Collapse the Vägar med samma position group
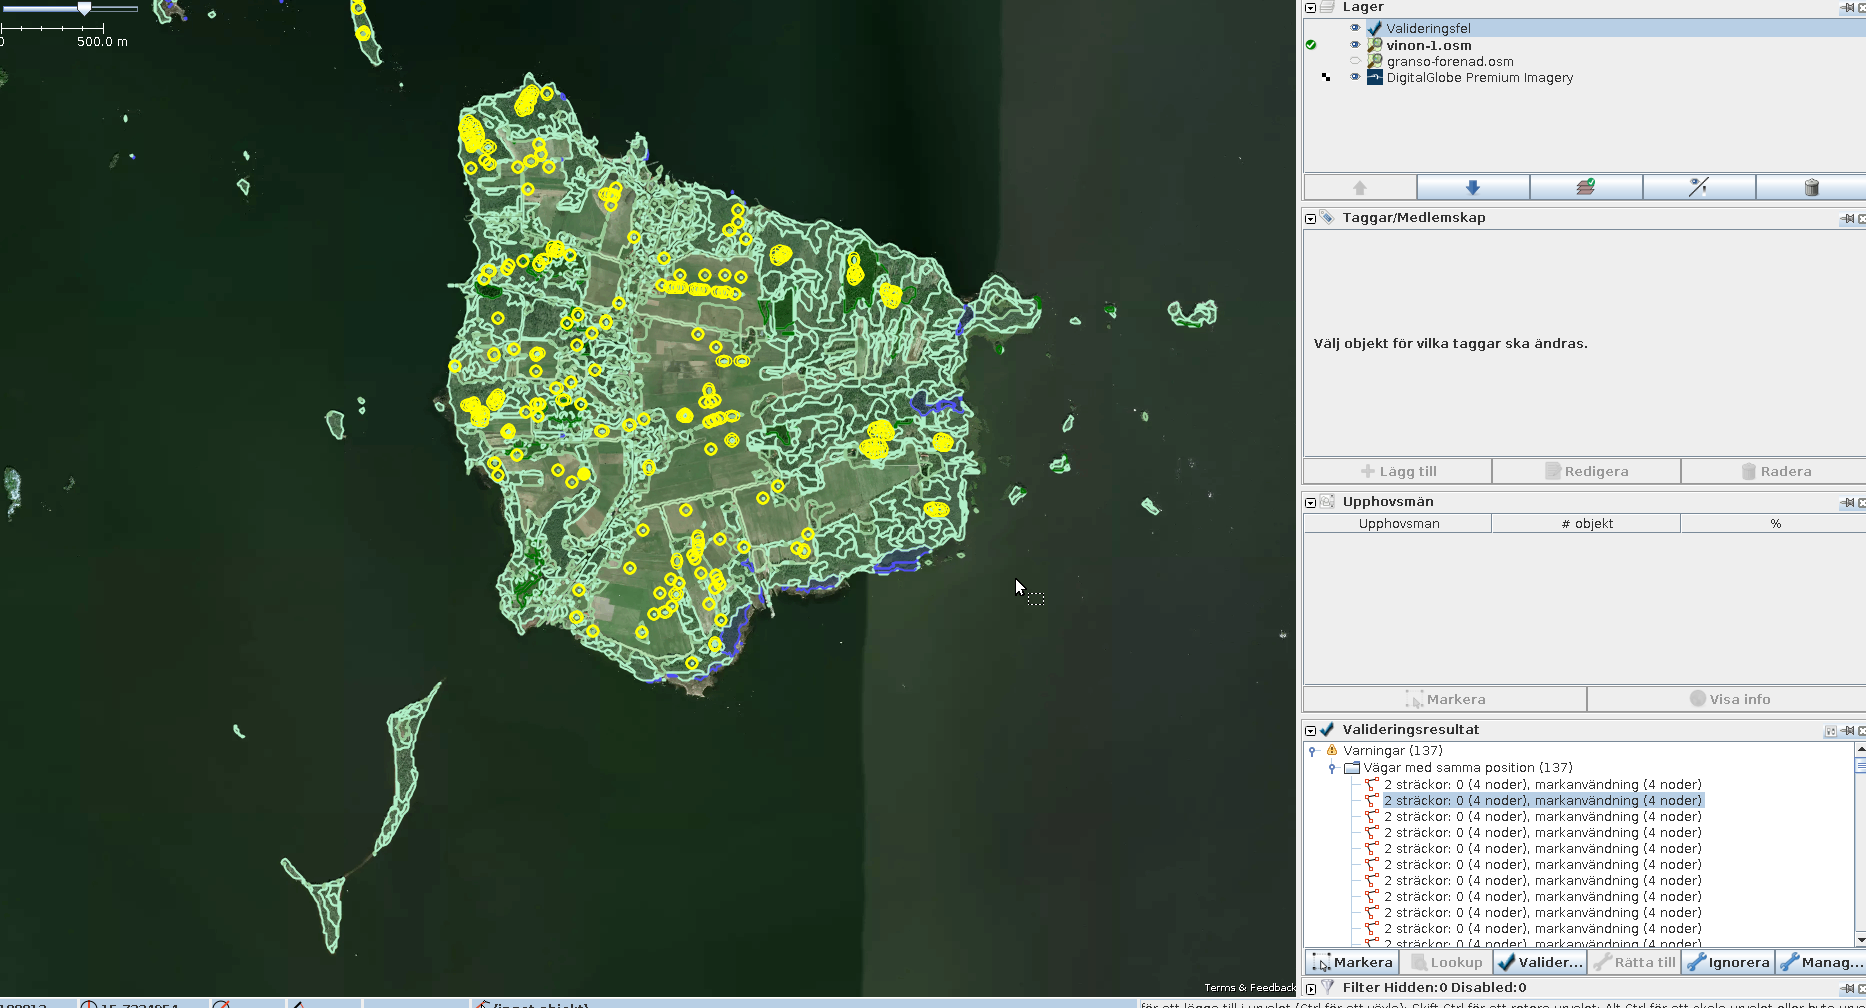The height and width of the screenshot is (1008, 1866). point(1332,768)
